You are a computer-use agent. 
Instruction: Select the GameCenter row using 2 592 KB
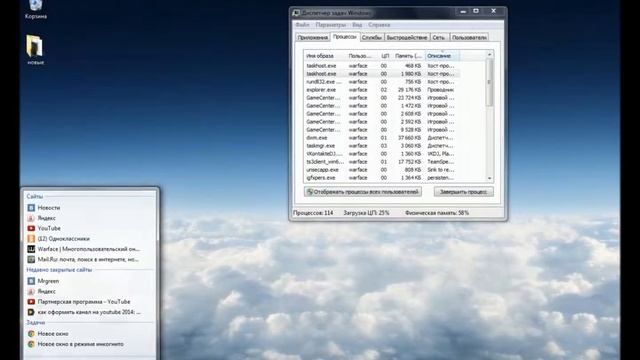(x=382, y=122)
